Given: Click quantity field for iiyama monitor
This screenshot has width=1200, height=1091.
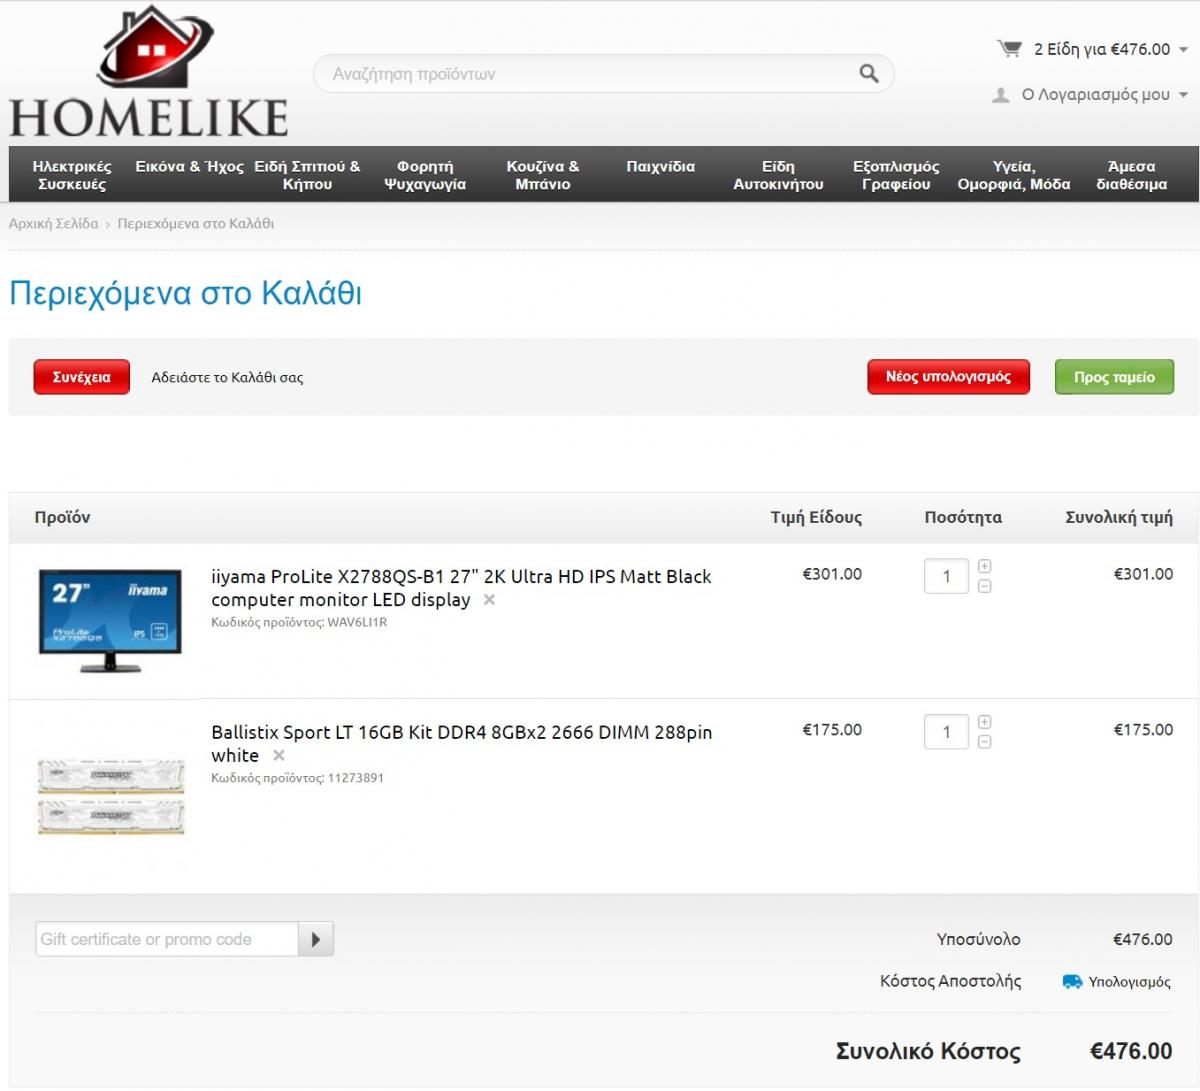Looking at the screenshot, I should [946, 576].
